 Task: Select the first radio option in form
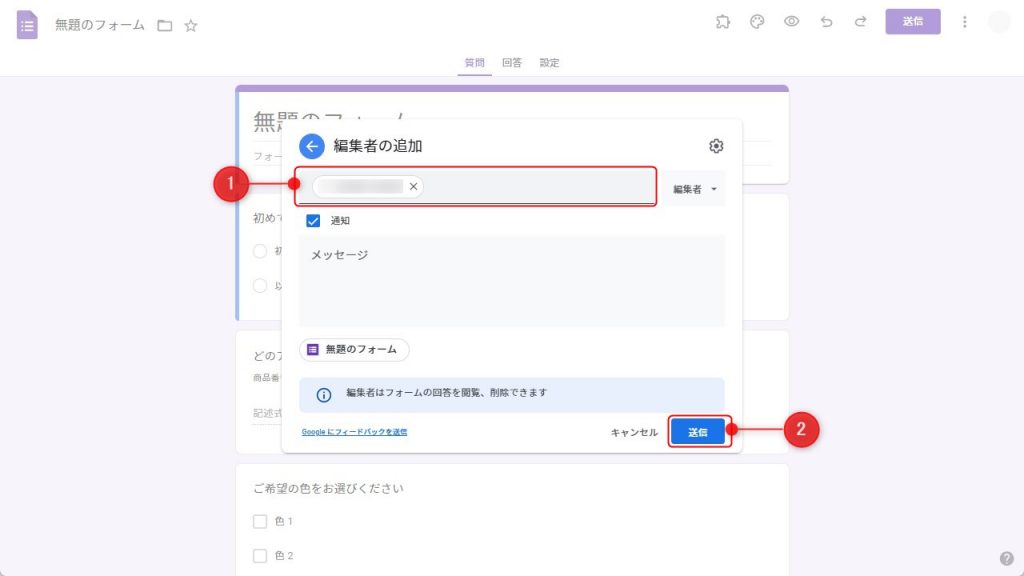[260, 251]
